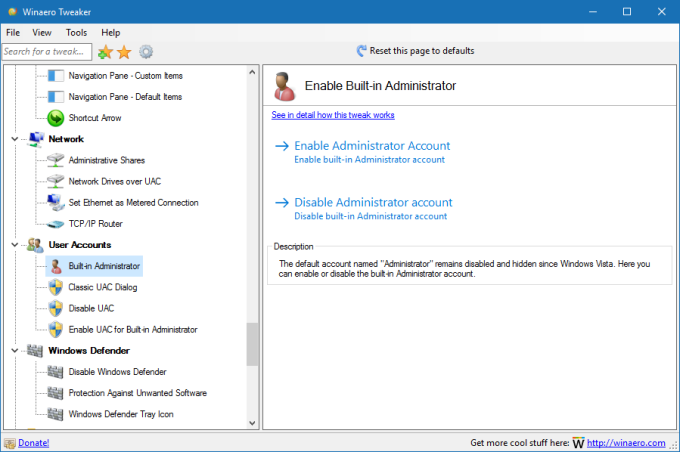The width and height of the screenshot is (680, 452).
Task: Click Reset this page to defaults
Action: click(x=422, y=51)
